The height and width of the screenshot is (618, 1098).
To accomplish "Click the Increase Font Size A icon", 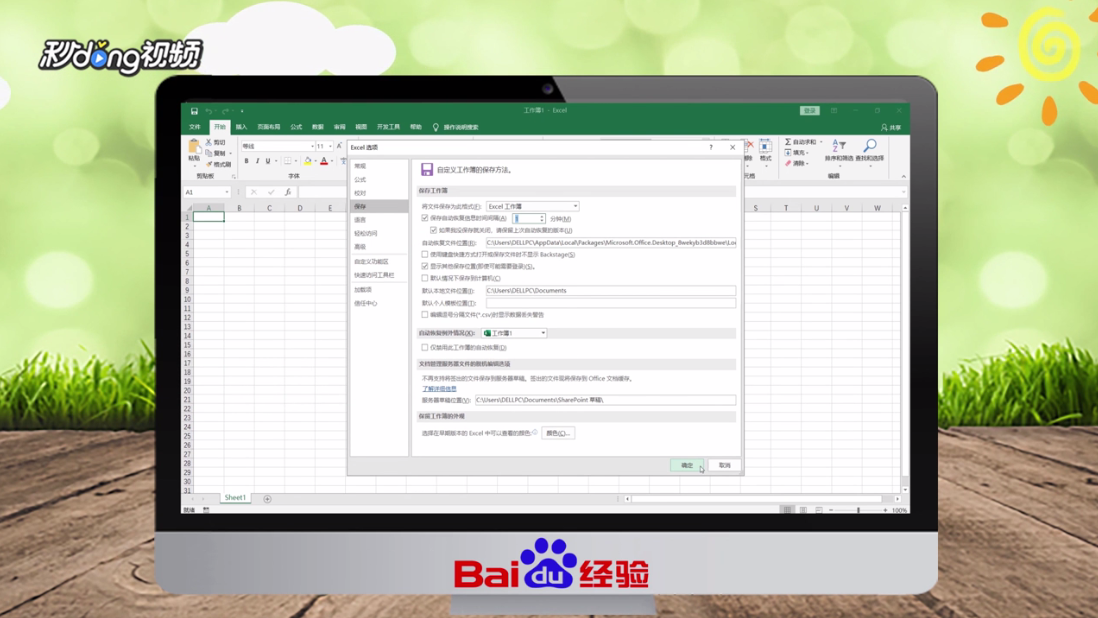I will 340,146.
